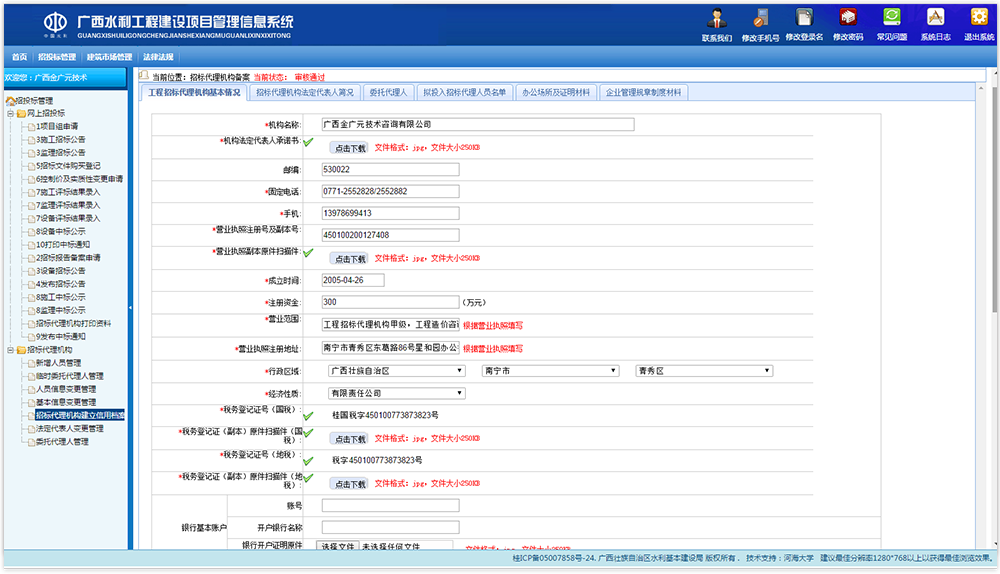
Task: Click the system logo emblem in the header
Action: point(55,23)
